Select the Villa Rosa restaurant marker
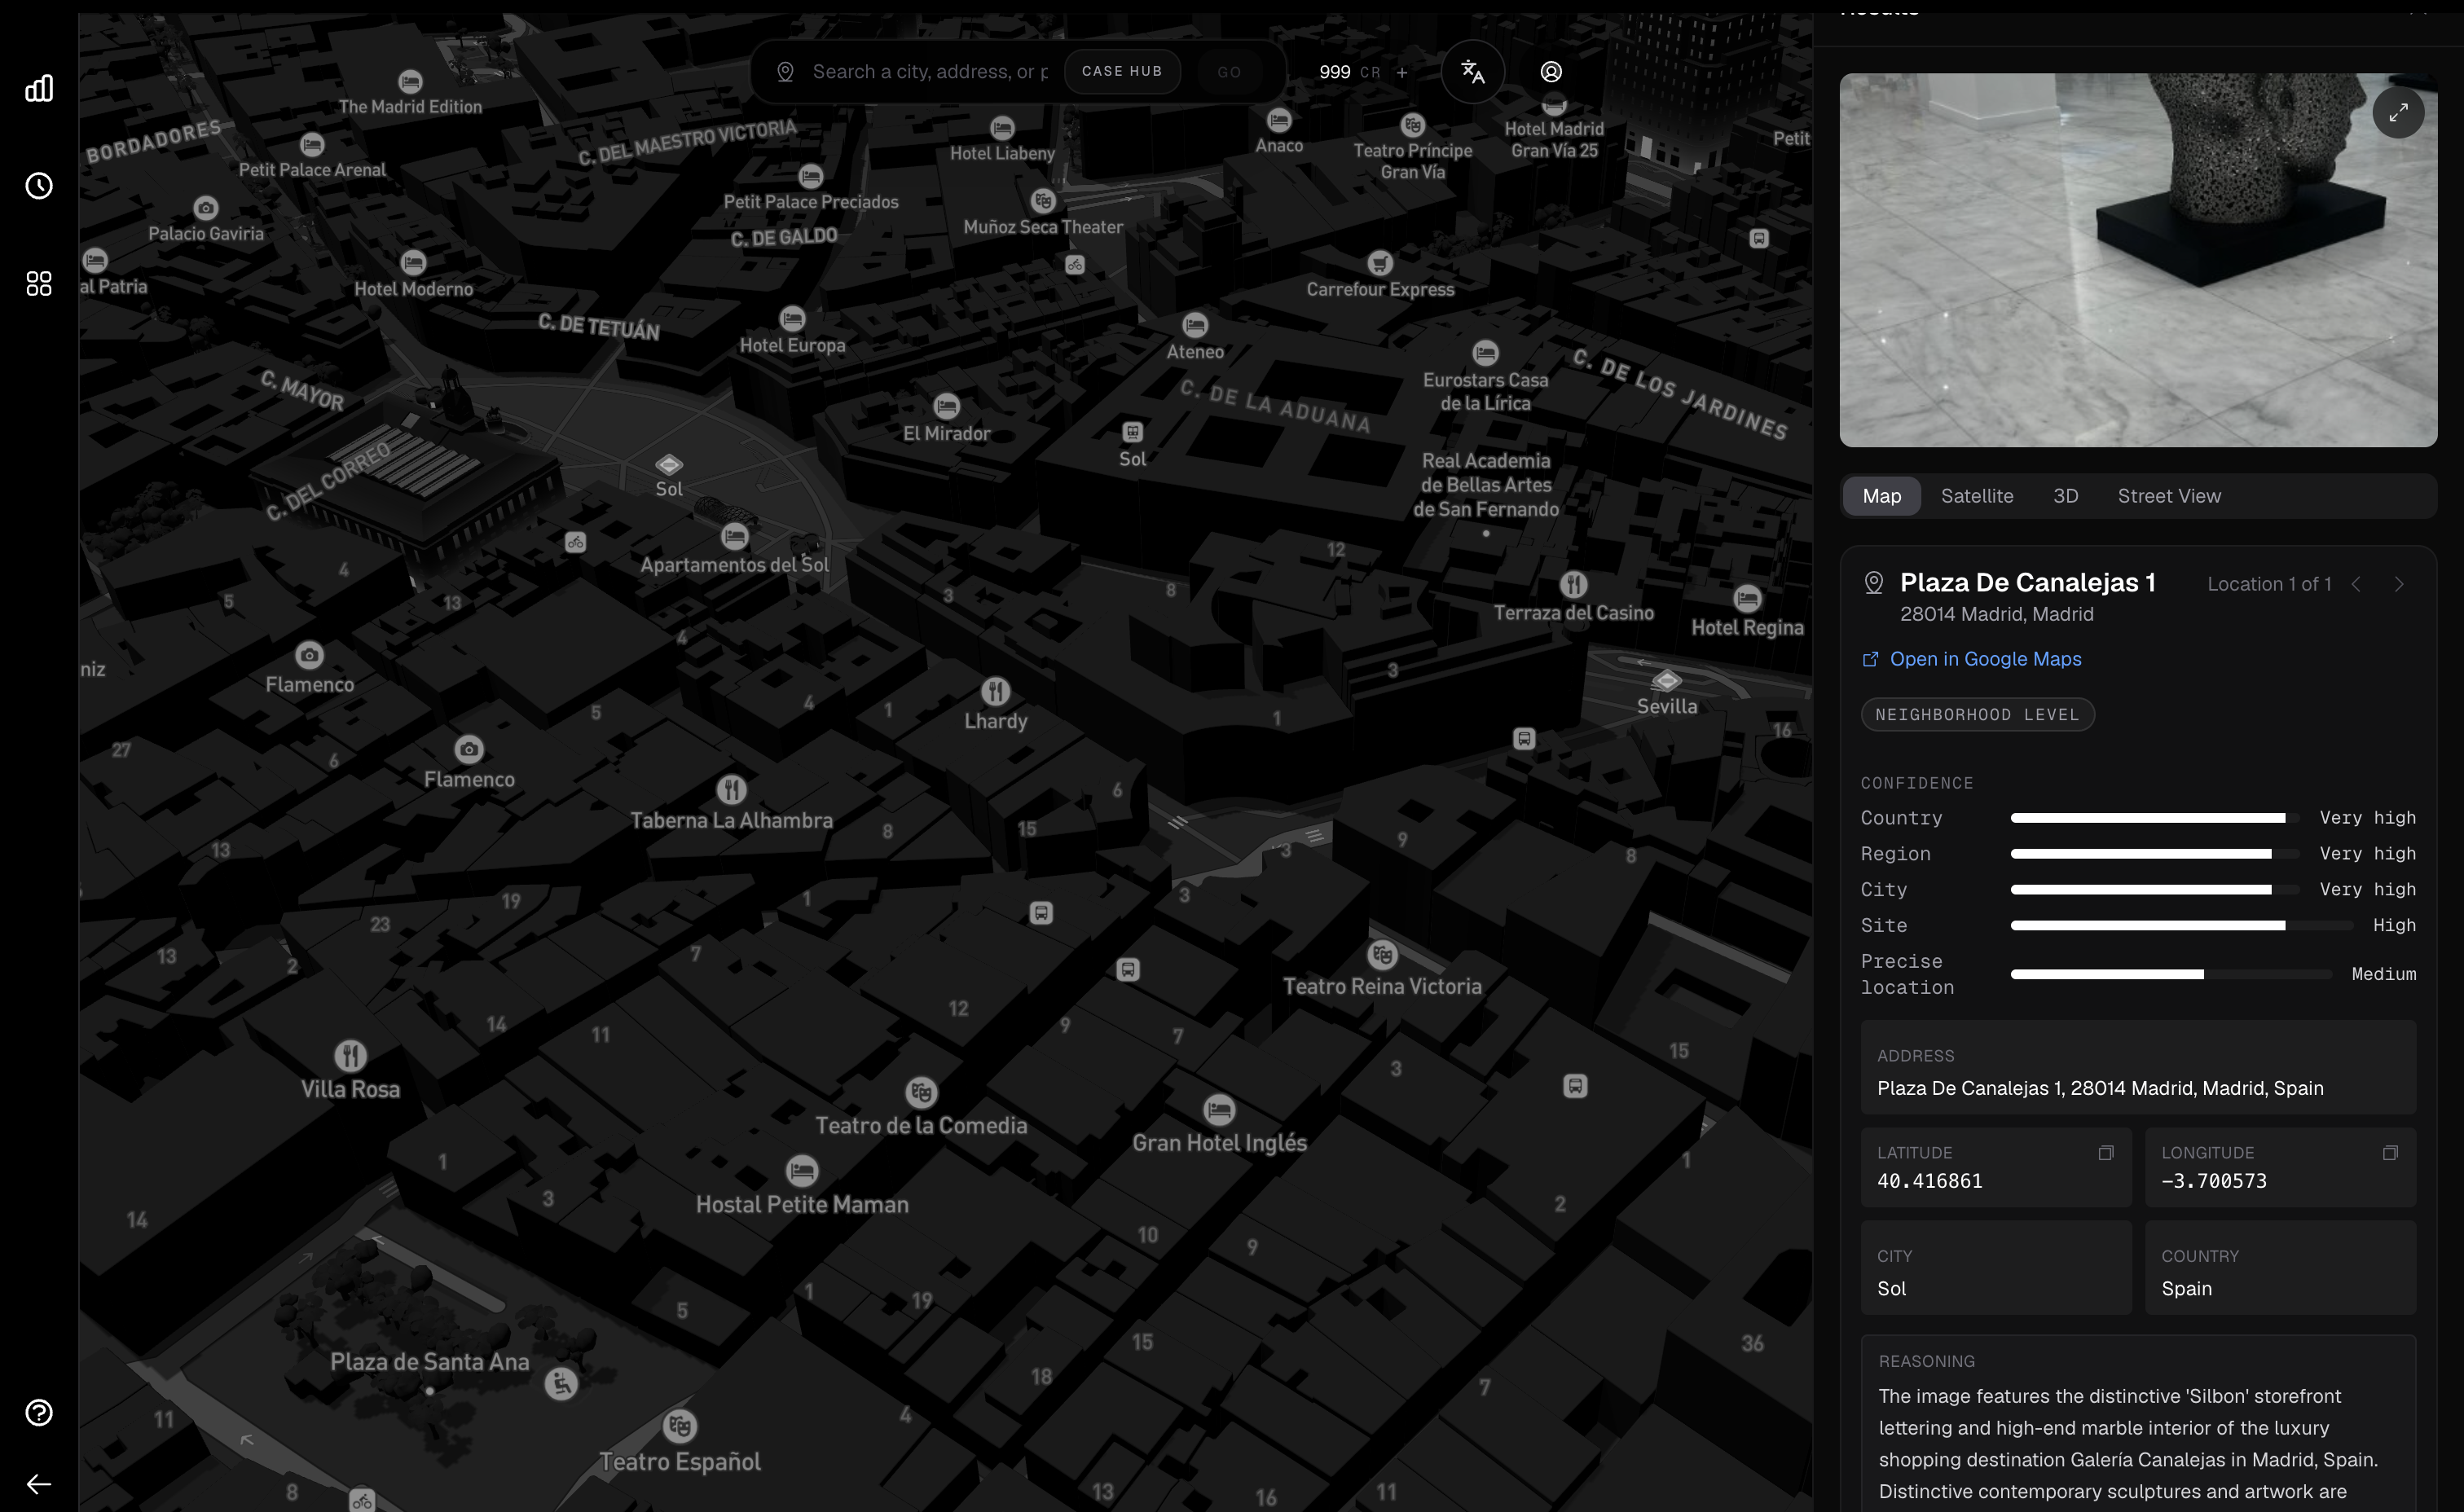This screenshot has width=2464, height=1512. click(350, 1056)
